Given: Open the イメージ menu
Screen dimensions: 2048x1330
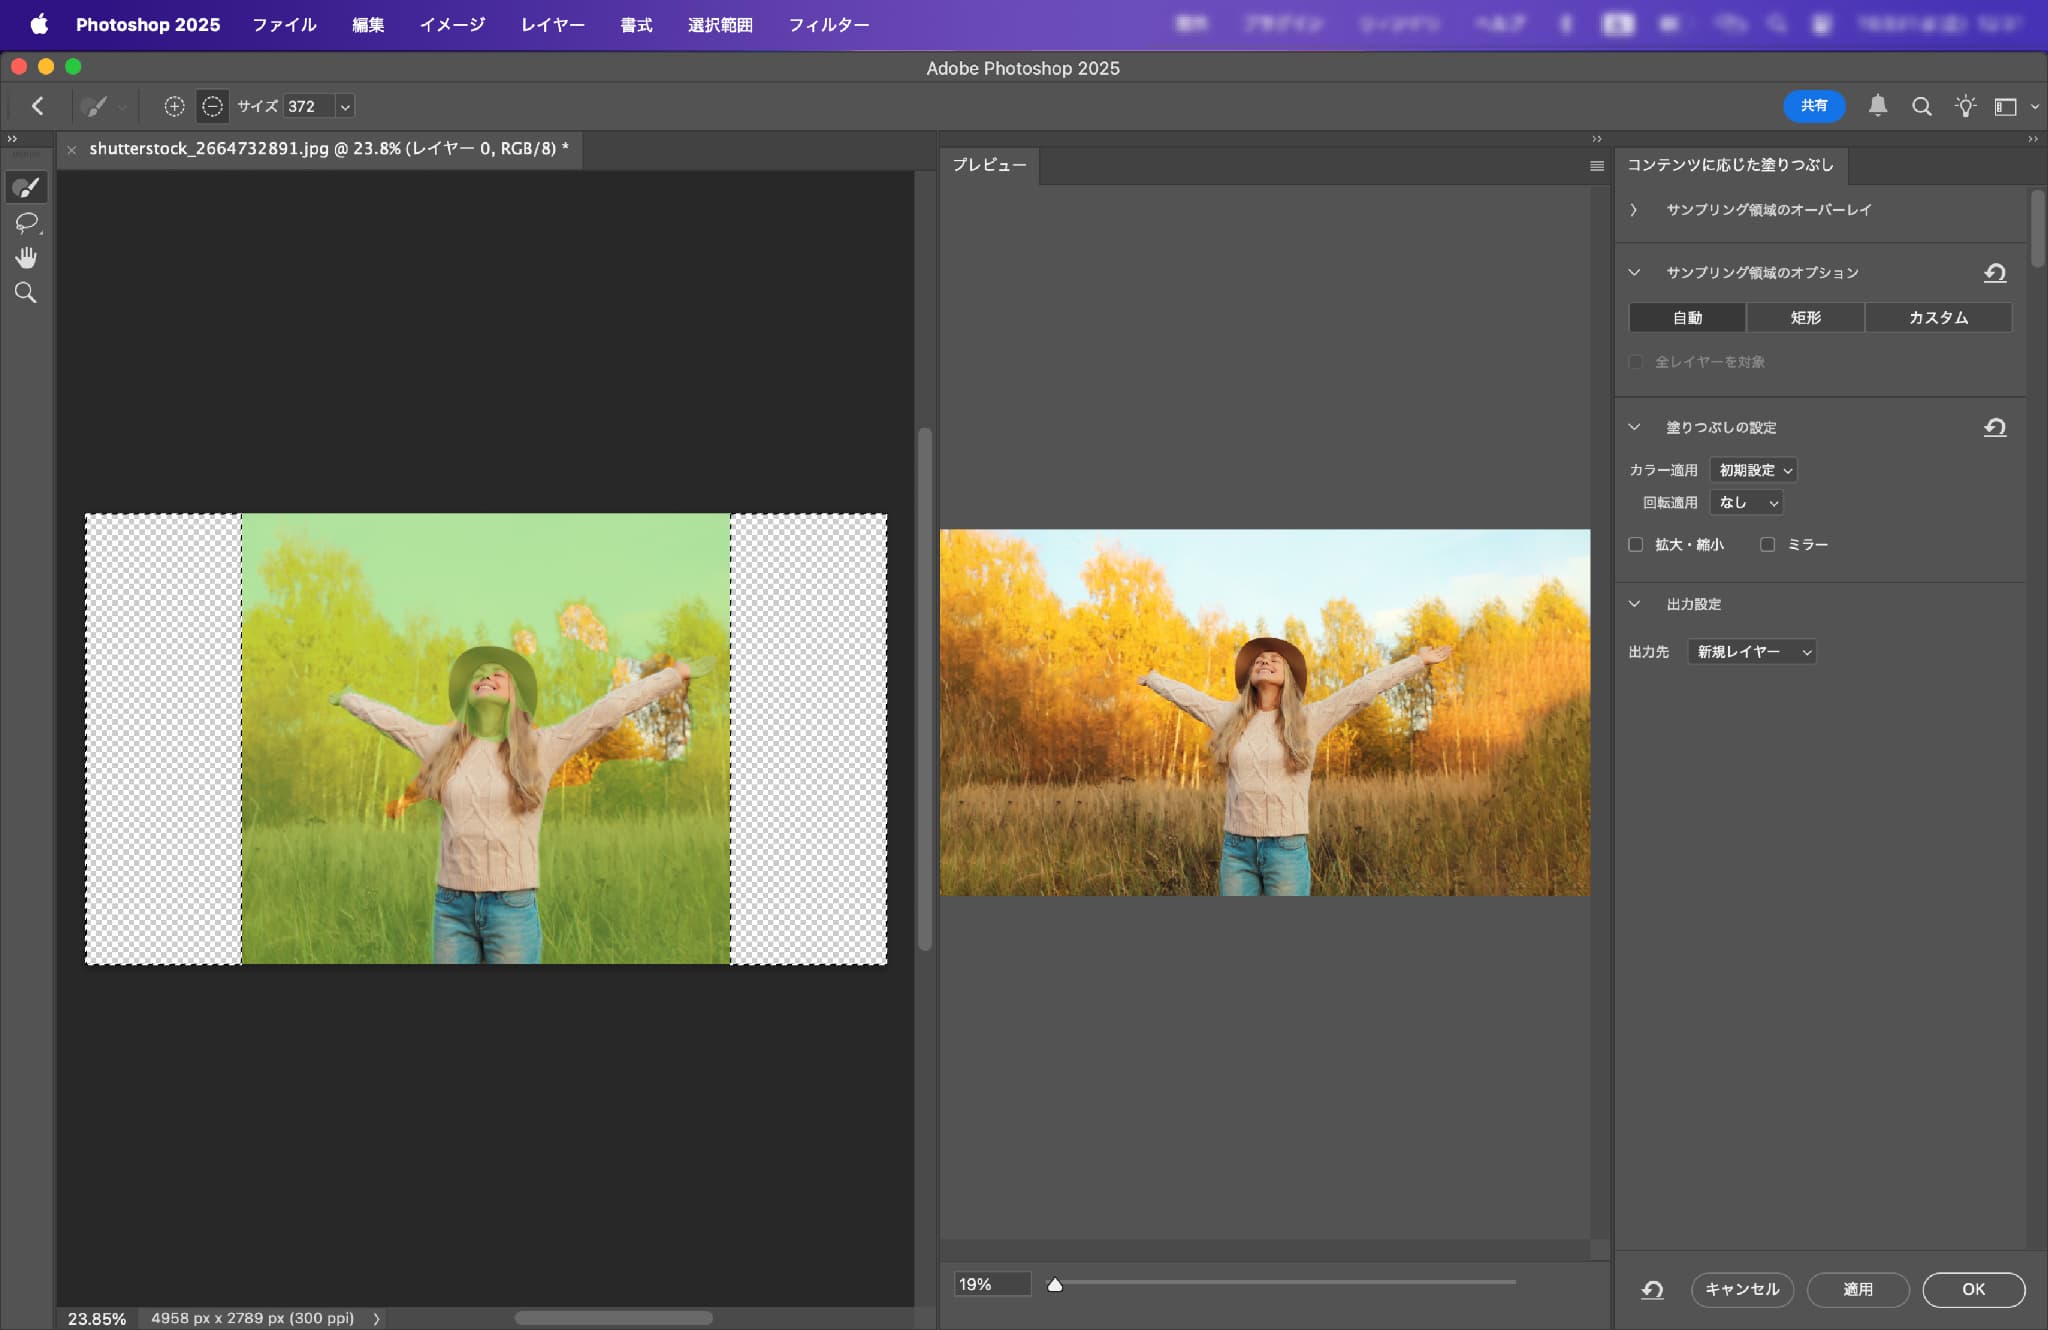Looking at the screenshot, I should [x=452, y=25].
